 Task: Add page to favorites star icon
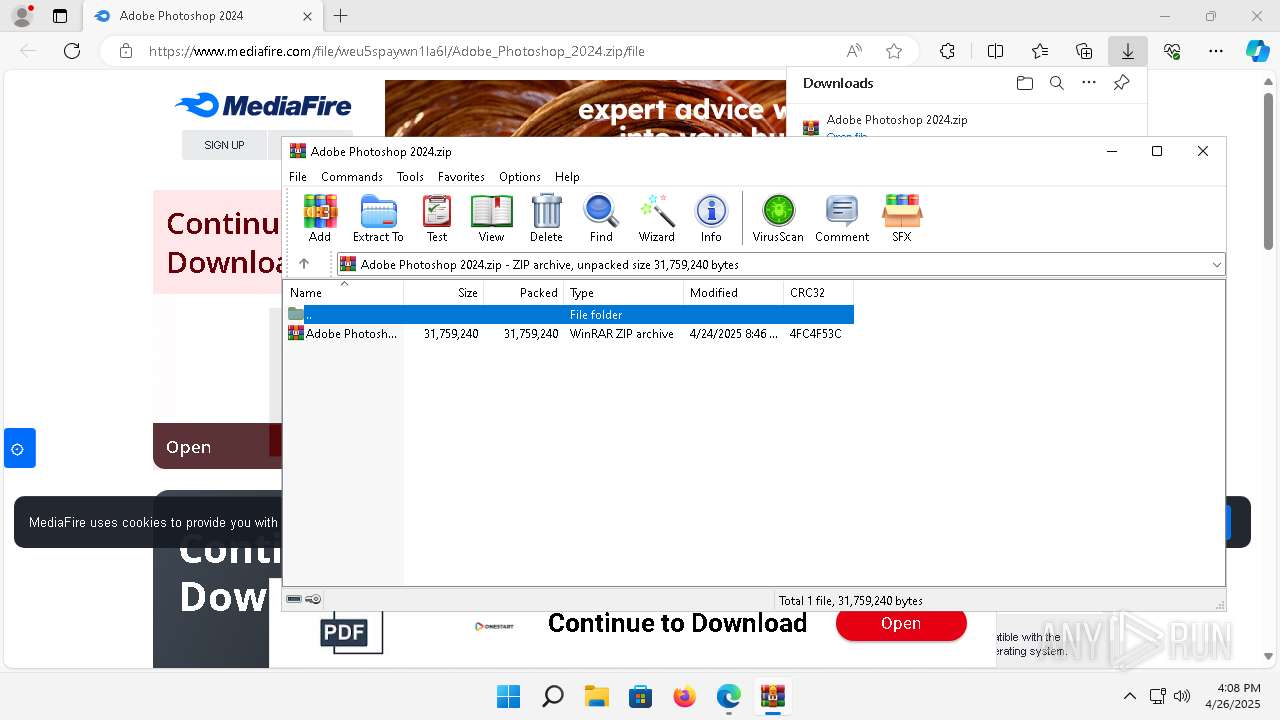point(894,51)
